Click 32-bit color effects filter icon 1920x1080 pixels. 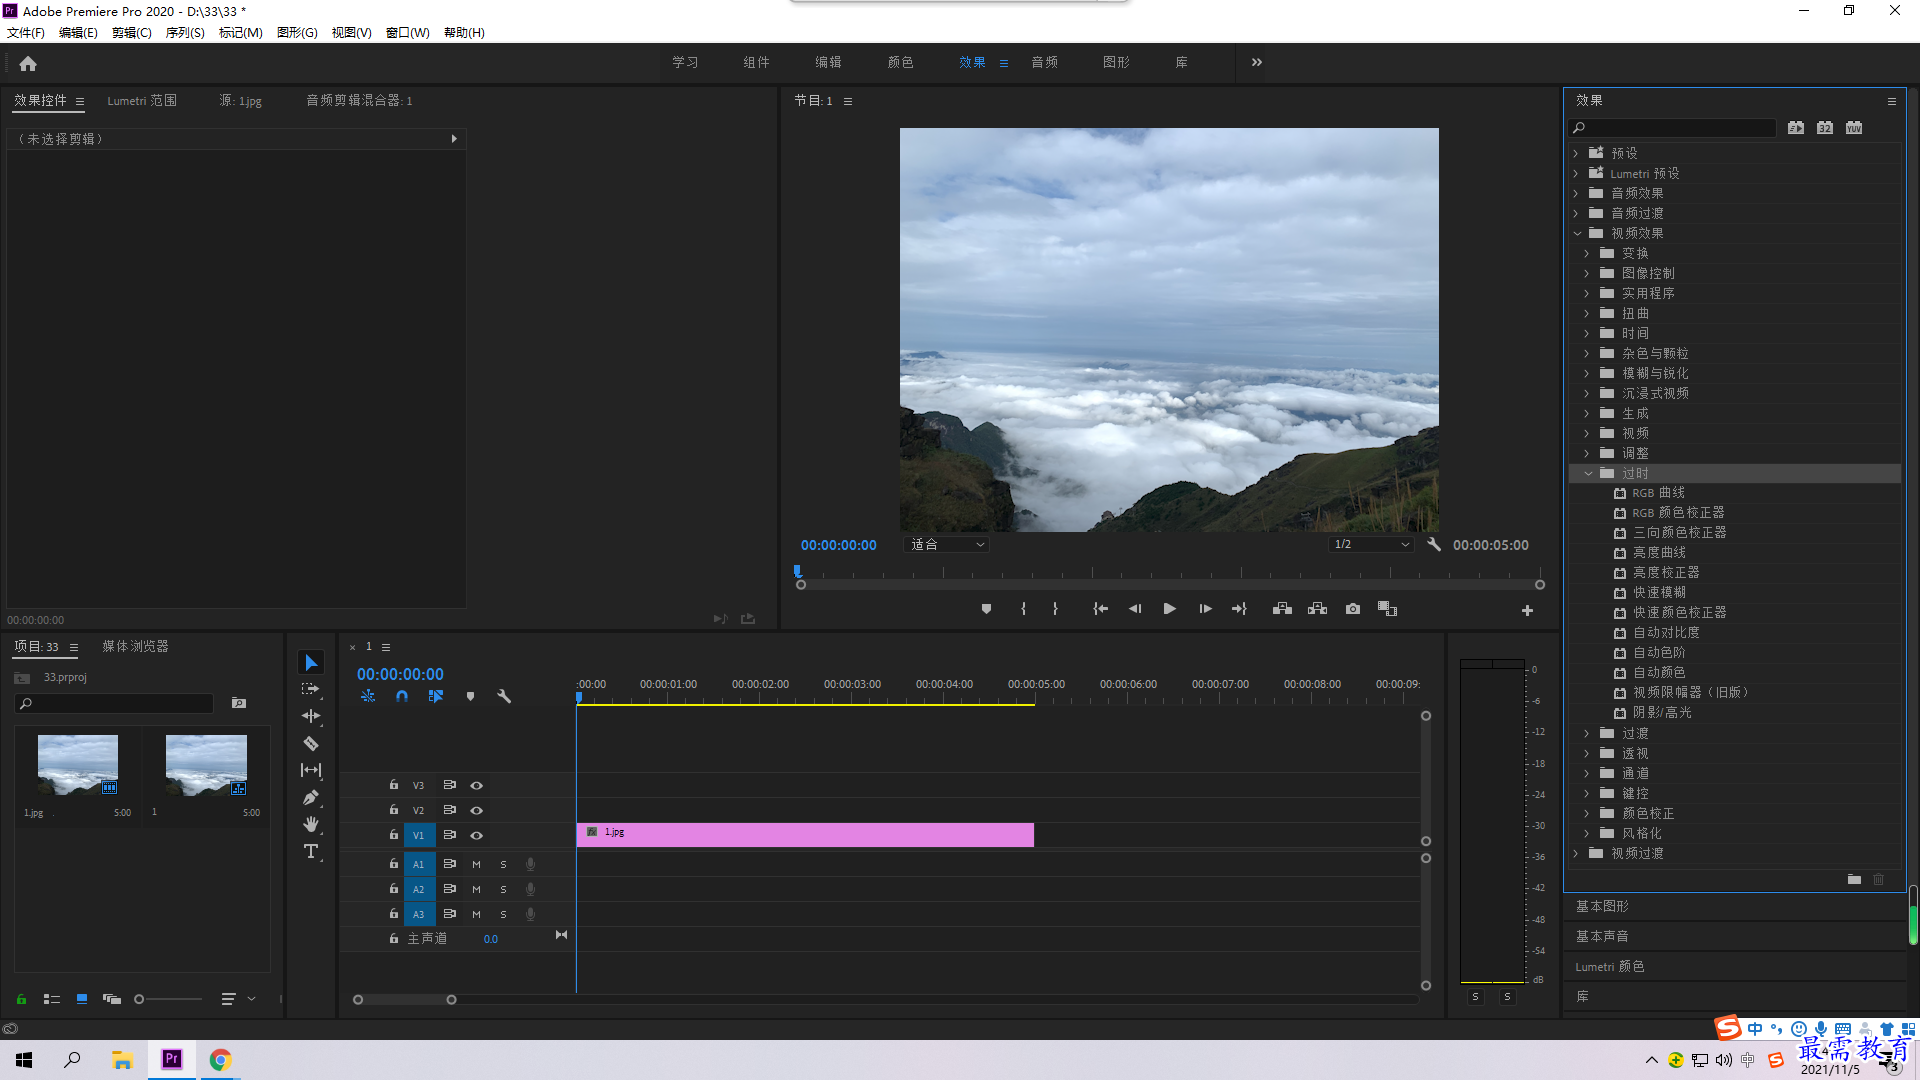click(1825, 128)
